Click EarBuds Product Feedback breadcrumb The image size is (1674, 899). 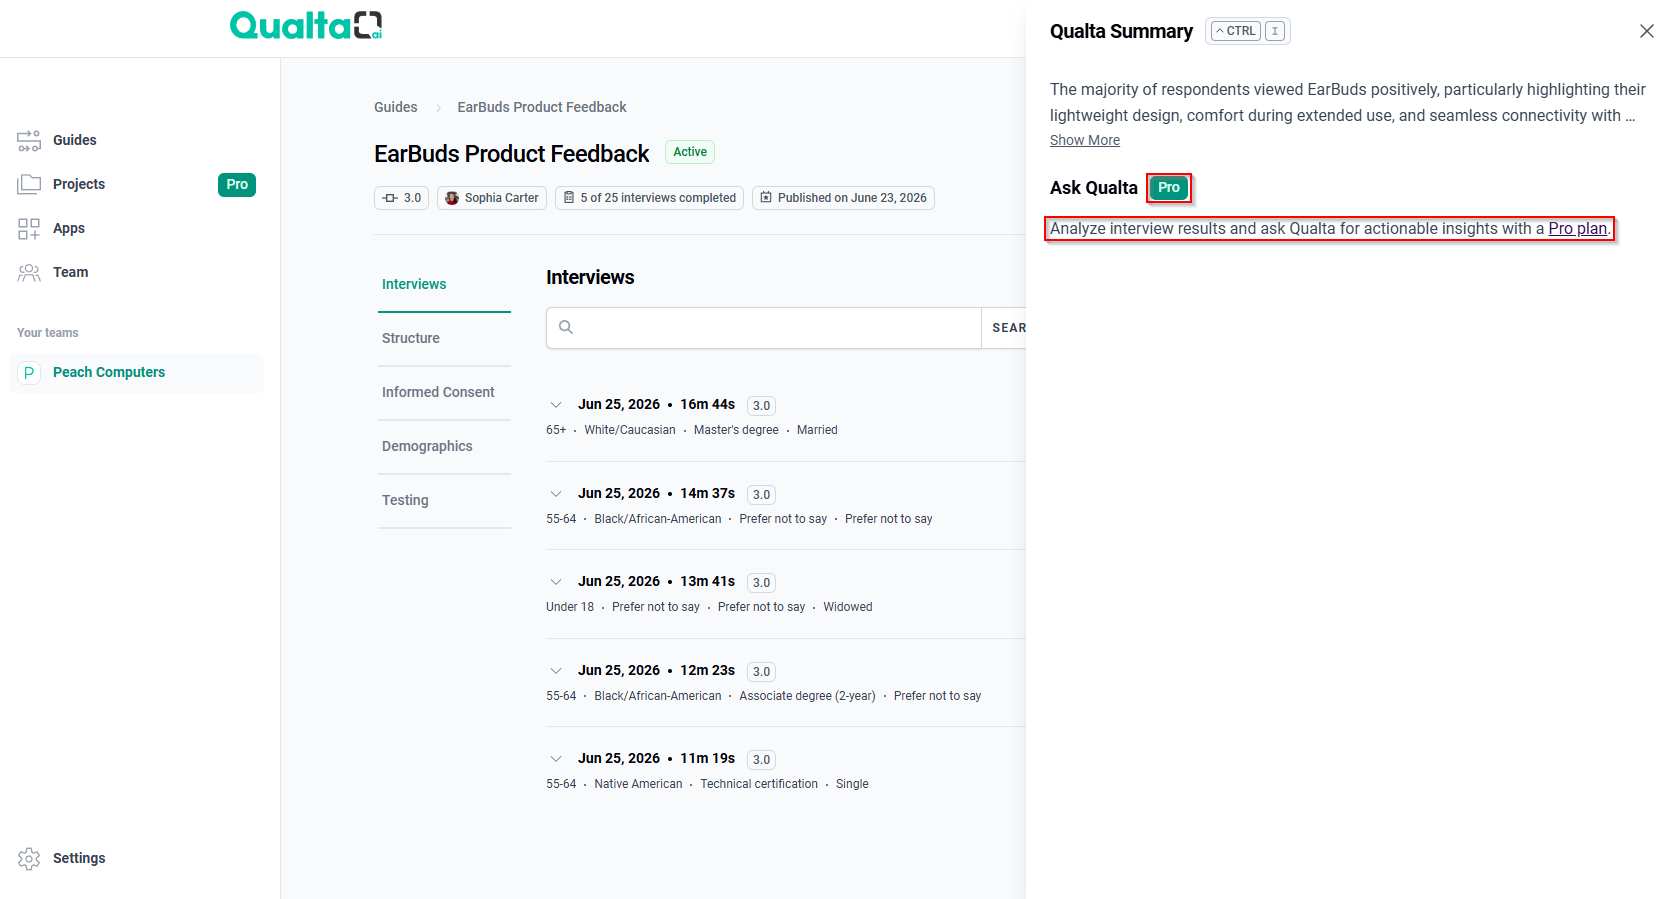coord(542,107)
